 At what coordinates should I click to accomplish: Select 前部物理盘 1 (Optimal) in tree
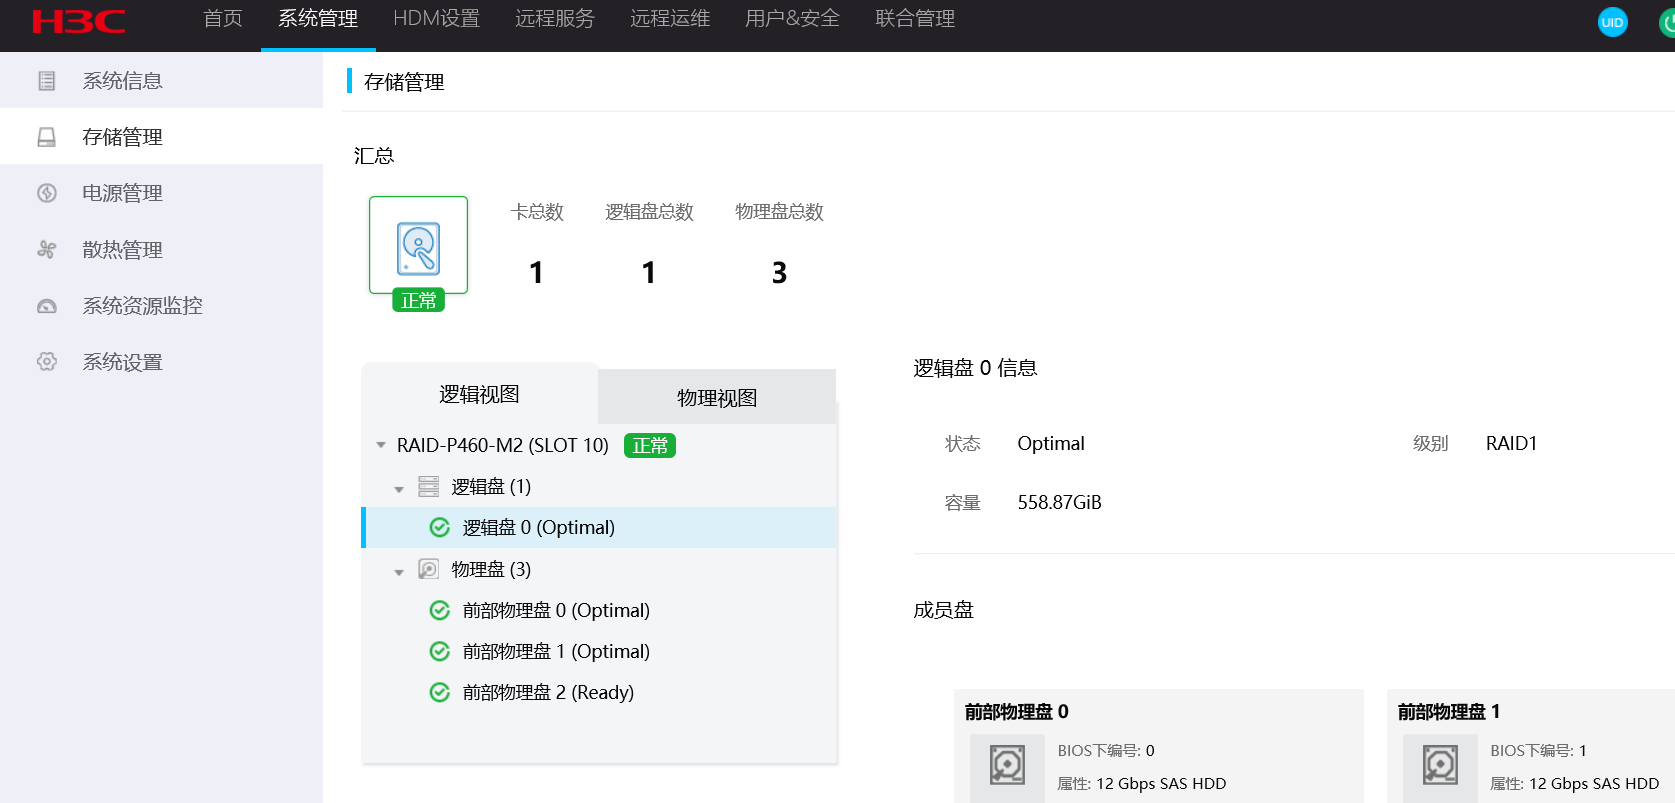[x=555, y=651]
